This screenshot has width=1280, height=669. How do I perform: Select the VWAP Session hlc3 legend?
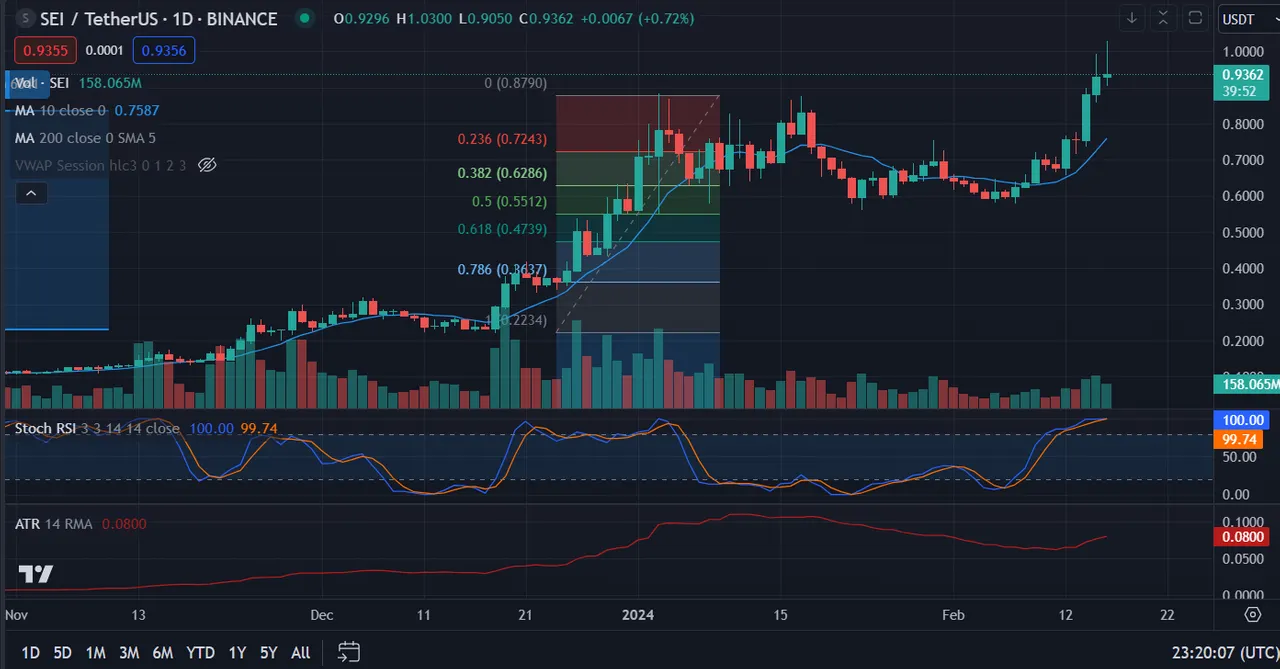pyautogui.click(x=100, y=165)
